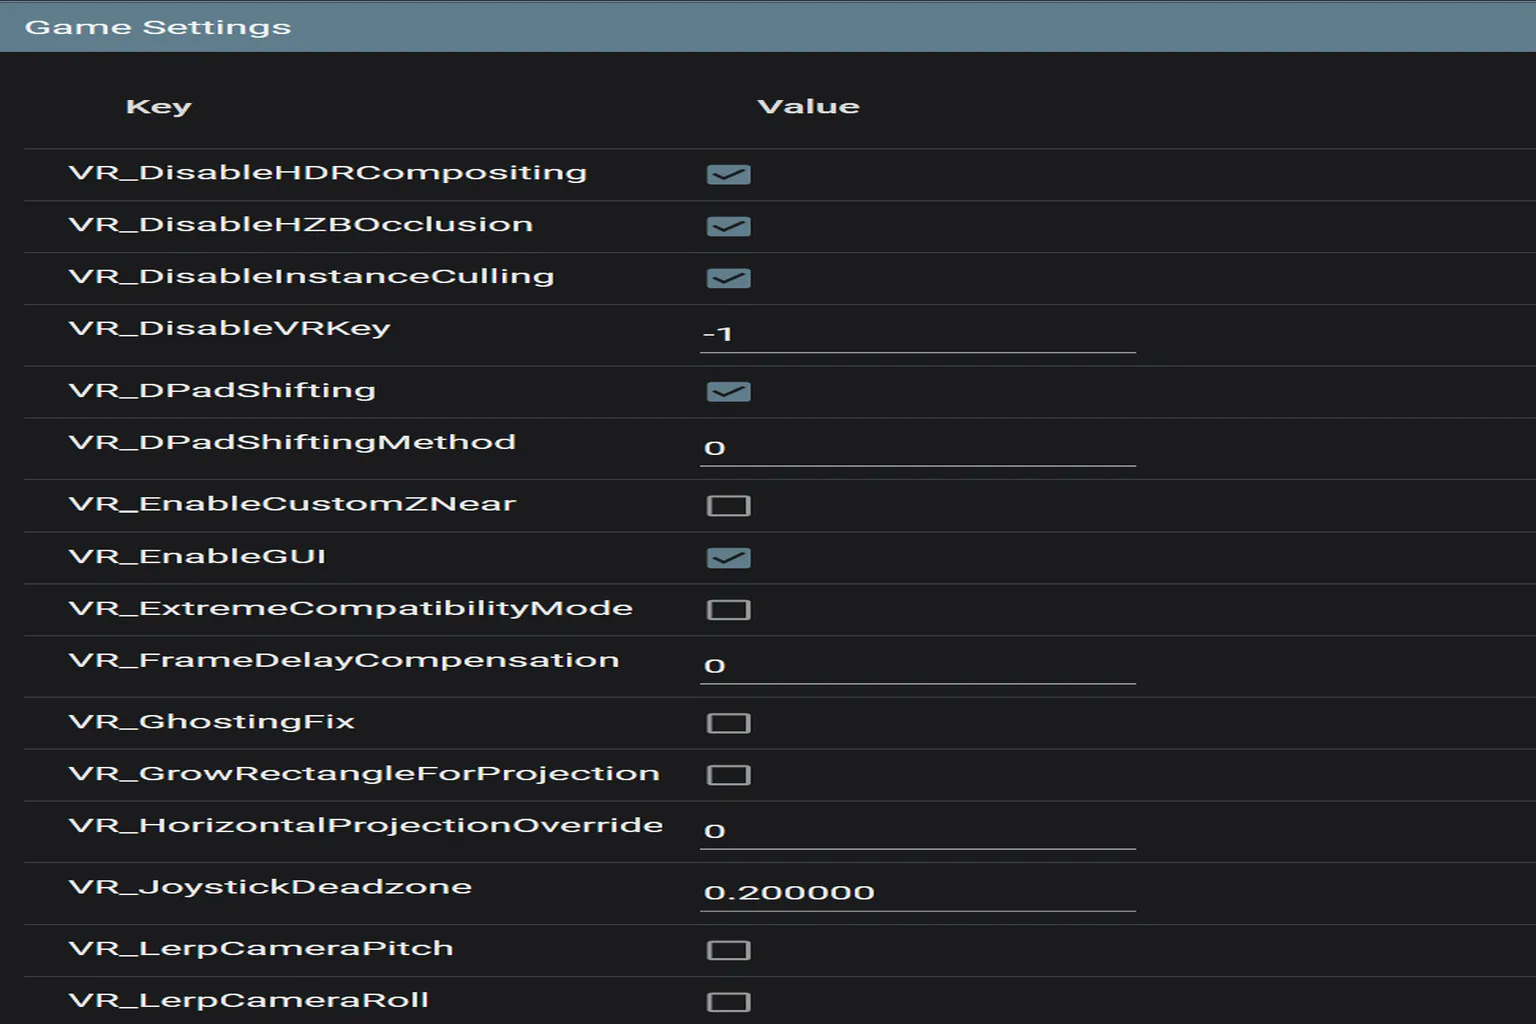Click the VR_GhostingFix key label

[212, 722]
